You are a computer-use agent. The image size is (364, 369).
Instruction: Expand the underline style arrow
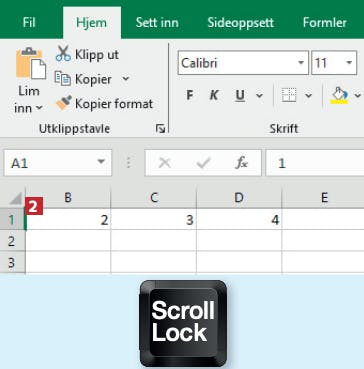coord(259,96)
